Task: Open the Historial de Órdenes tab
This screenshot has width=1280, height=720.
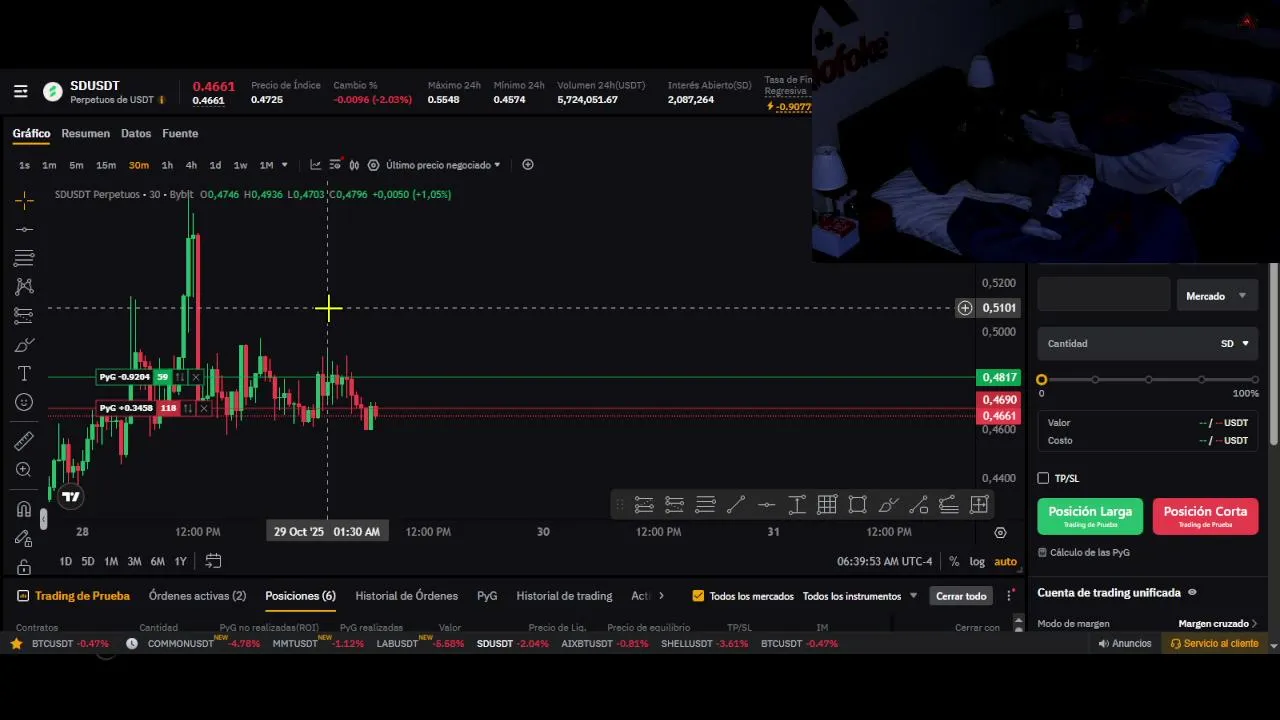Action: coord(406,596)
